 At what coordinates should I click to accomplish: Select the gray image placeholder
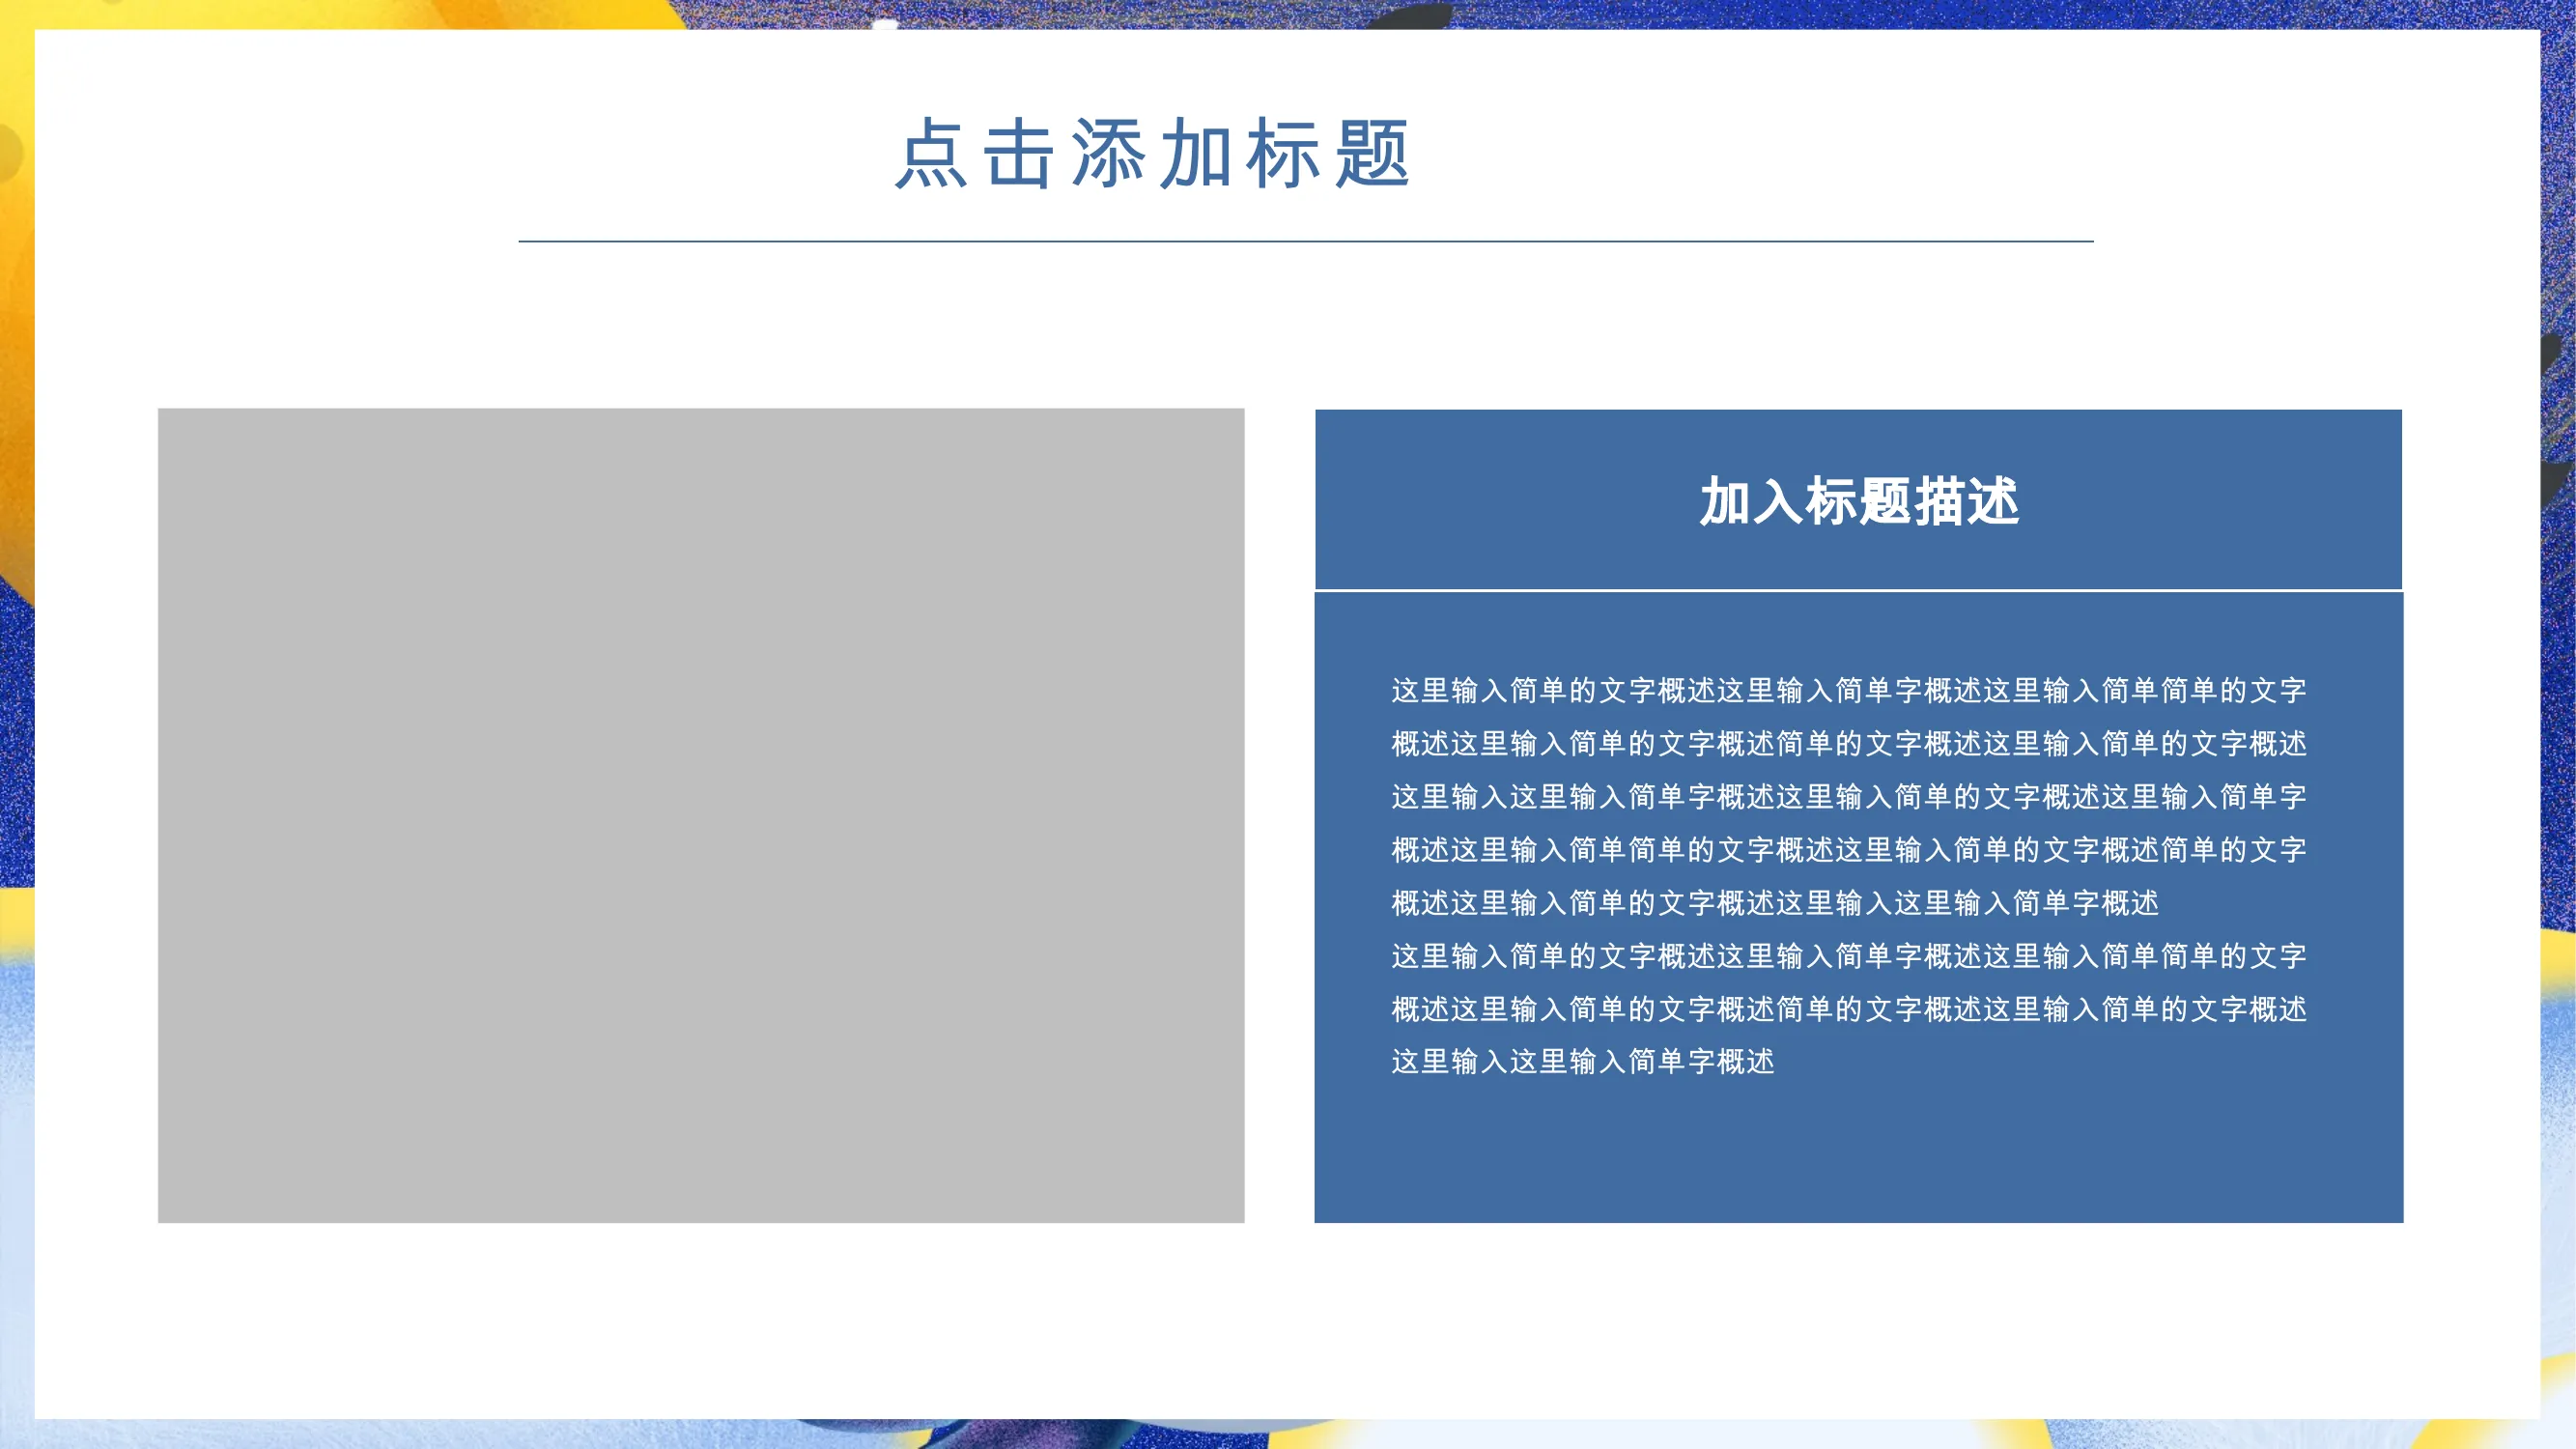[x=701, y=815]
